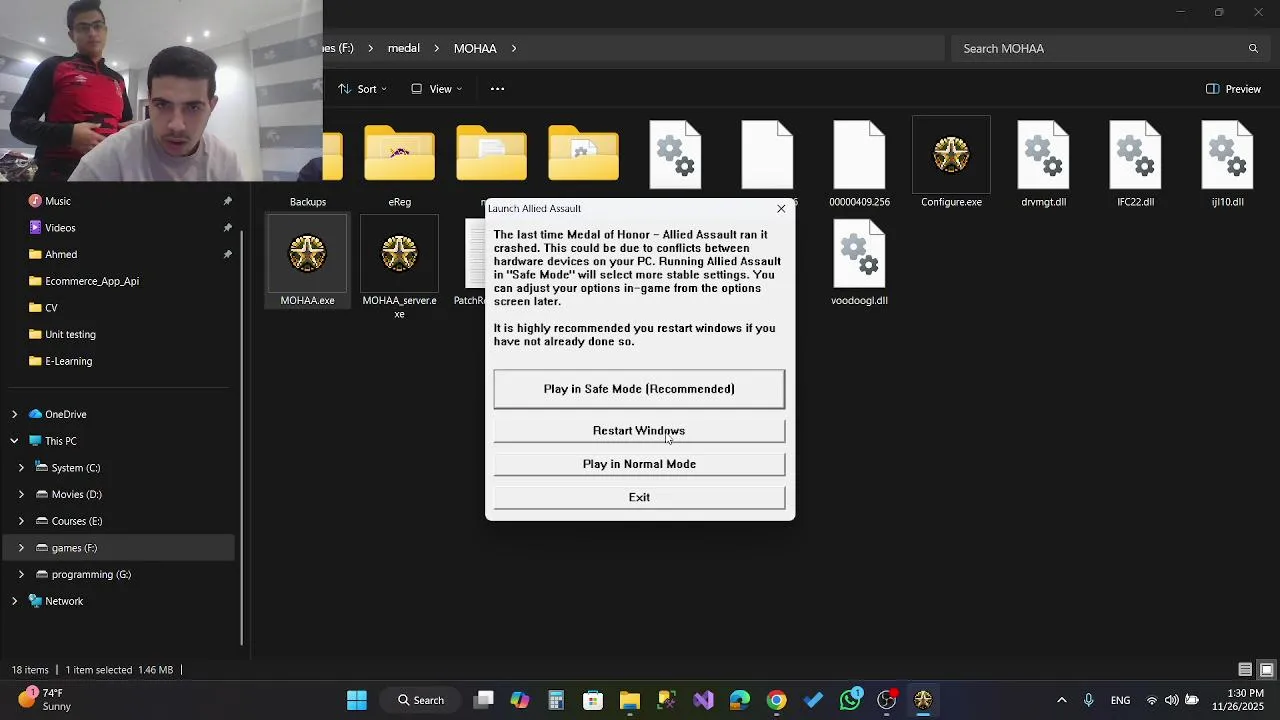Image resolution: width=1280 pixels, height=720 pixels.
Task: Choose Play in Normal Mode
Action: 639,464
